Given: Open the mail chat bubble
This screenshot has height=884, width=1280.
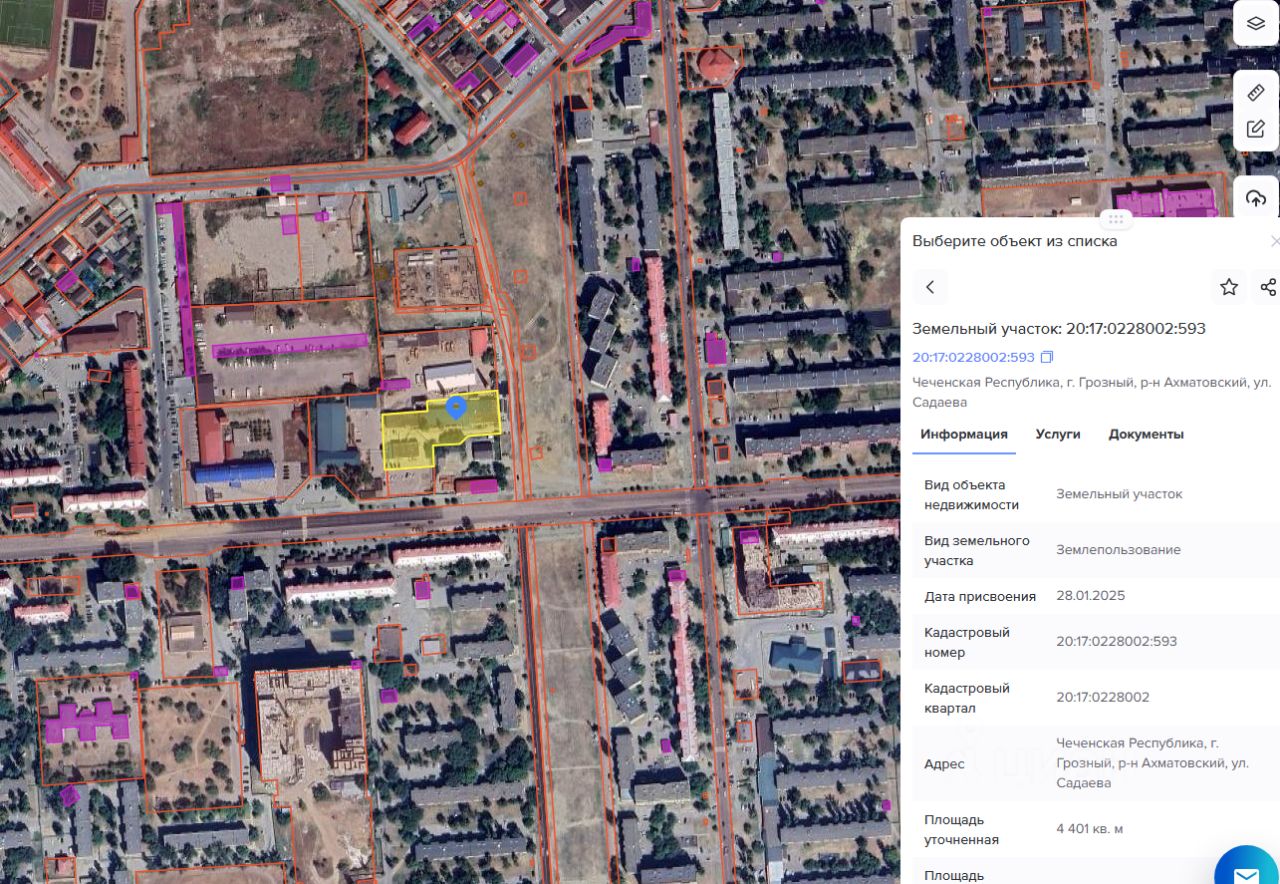Looking at the screenshot, I should 1247,872.
